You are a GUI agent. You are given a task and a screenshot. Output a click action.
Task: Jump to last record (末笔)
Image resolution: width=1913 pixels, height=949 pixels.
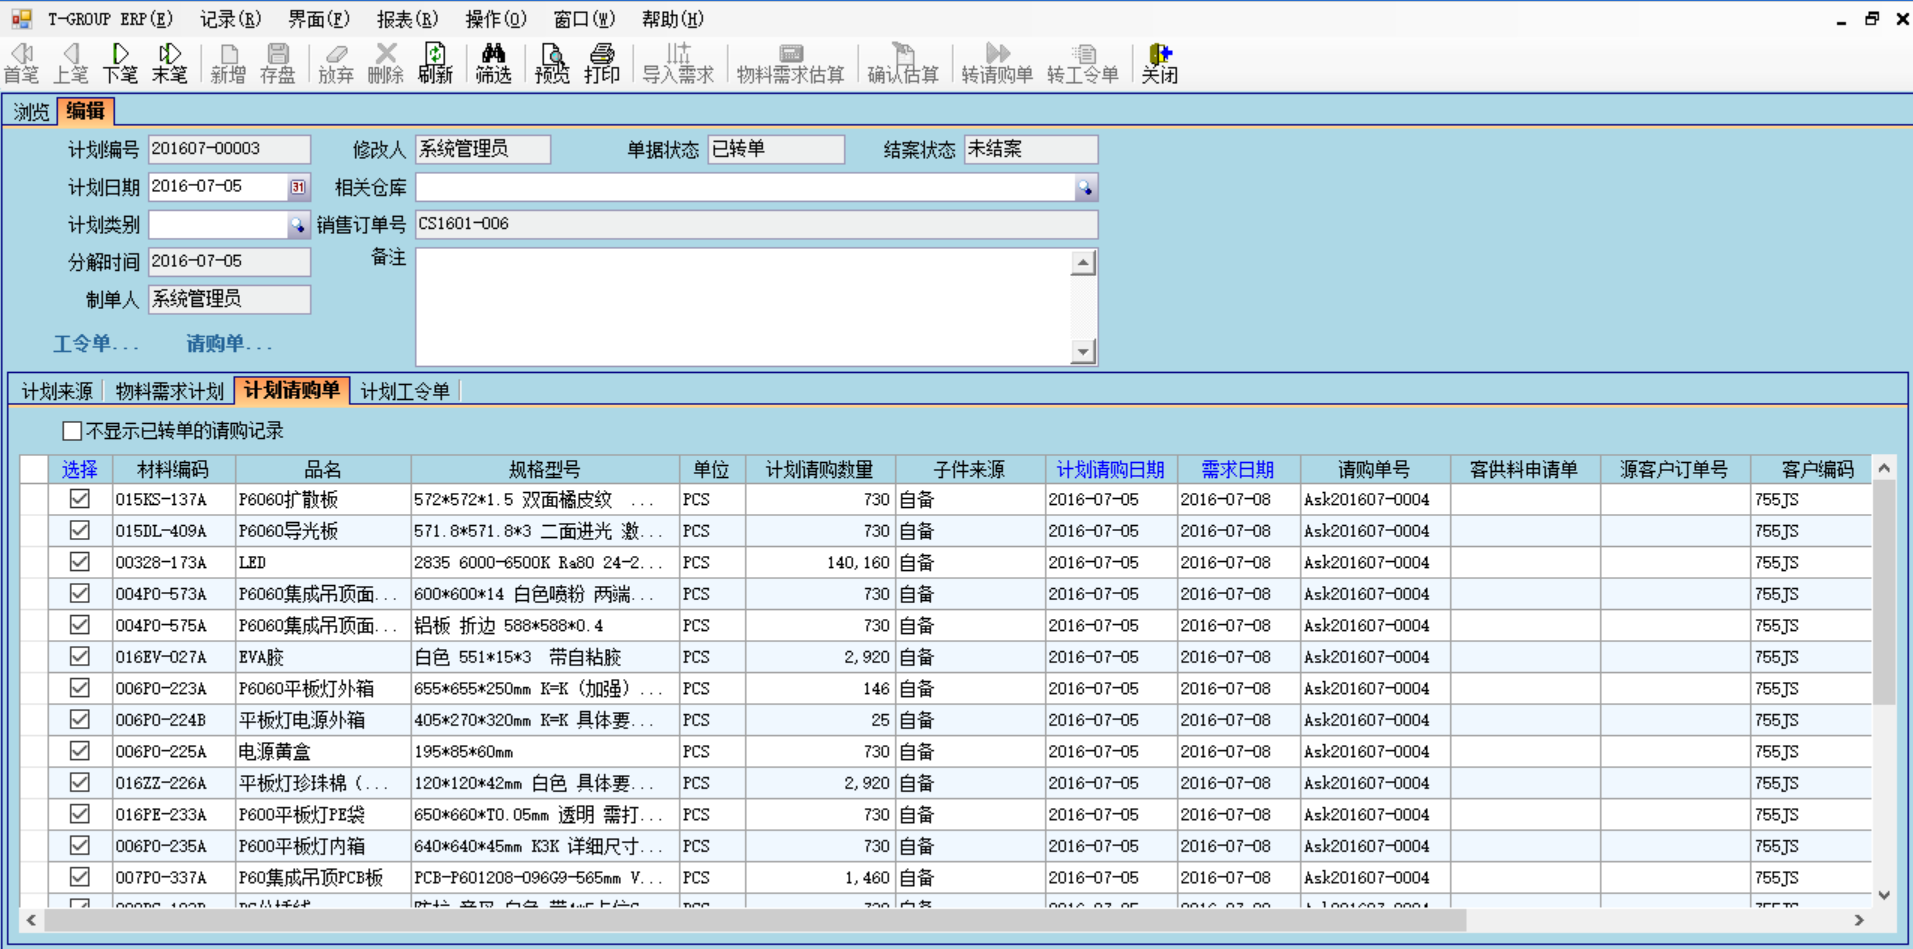pyautogui.click(x=169, y=63)
